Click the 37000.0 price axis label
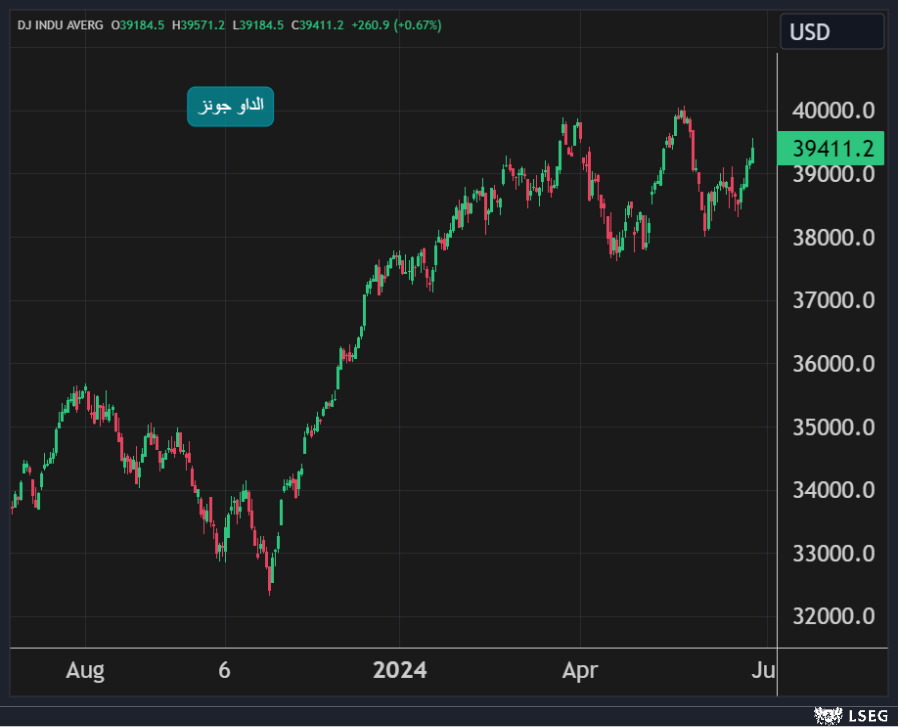The height and width of the screenshot is (727, 898). pyautogui.click(x=834, y=300)
